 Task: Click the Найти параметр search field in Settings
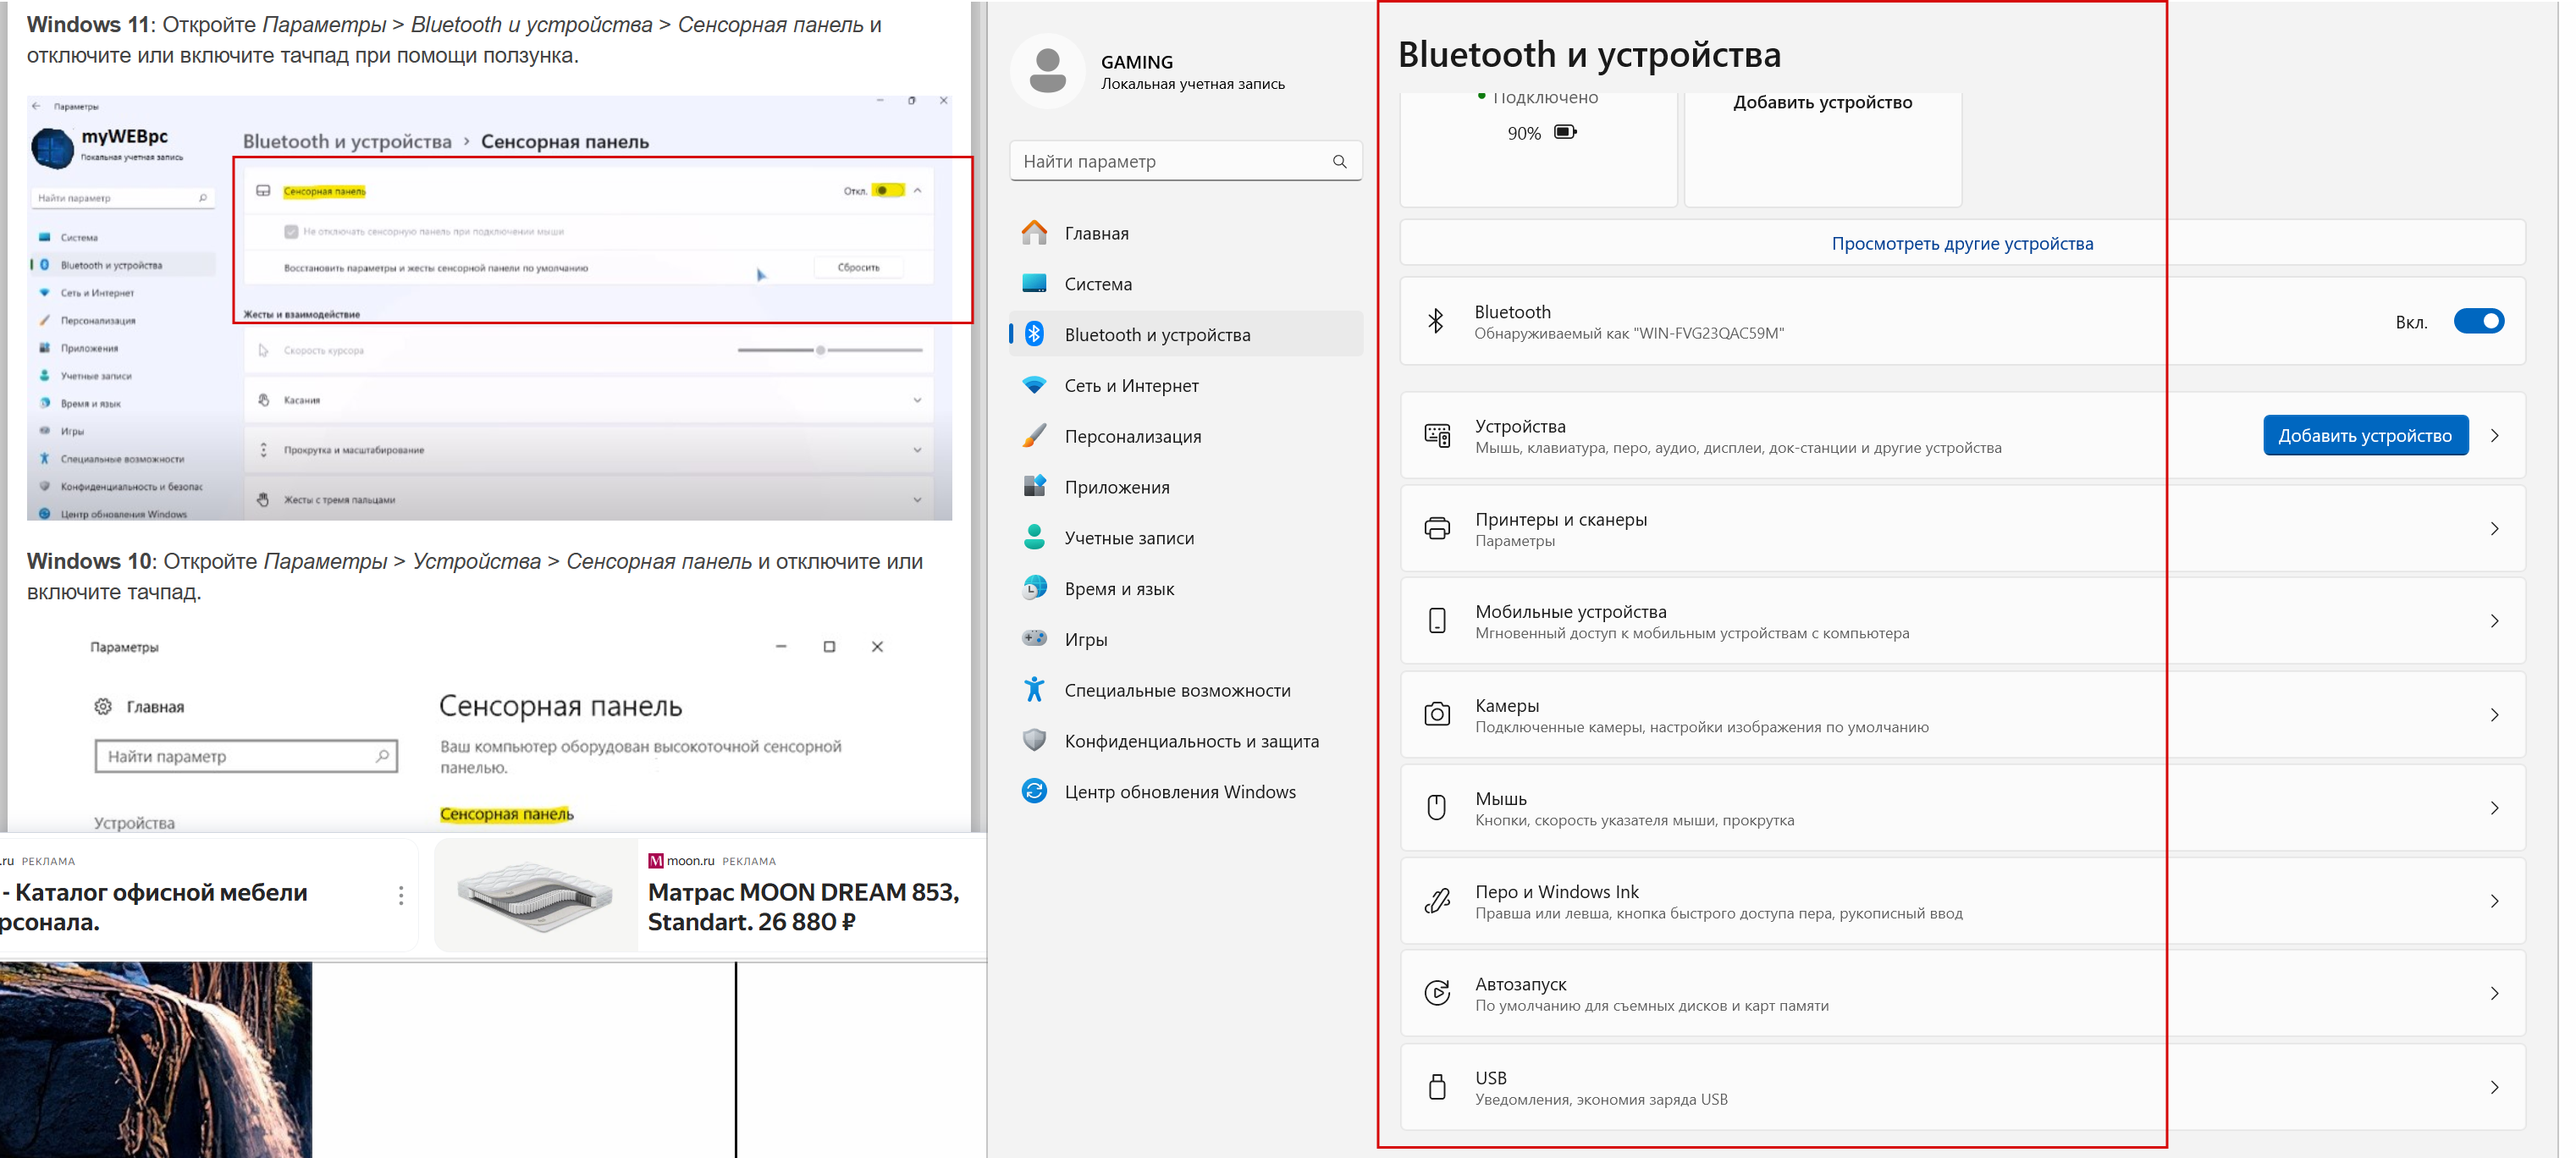coord(1186,161)
